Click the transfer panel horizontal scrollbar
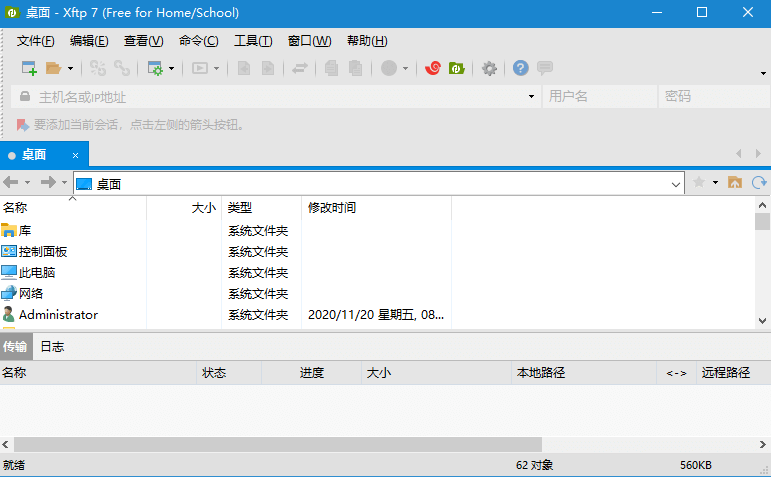Screen dimensions: 771x477 278,444
